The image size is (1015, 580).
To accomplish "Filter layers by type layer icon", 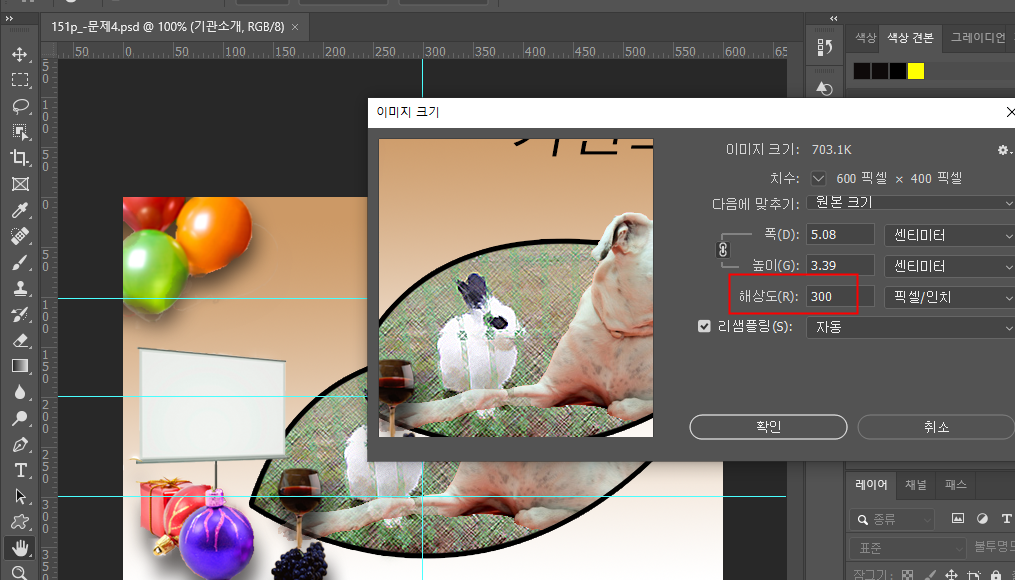I will click(1007, 518).
